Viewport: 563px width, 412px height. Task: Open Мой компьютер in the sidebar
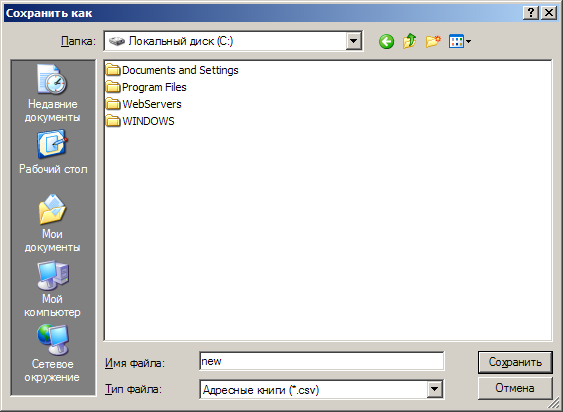point(52,290)
